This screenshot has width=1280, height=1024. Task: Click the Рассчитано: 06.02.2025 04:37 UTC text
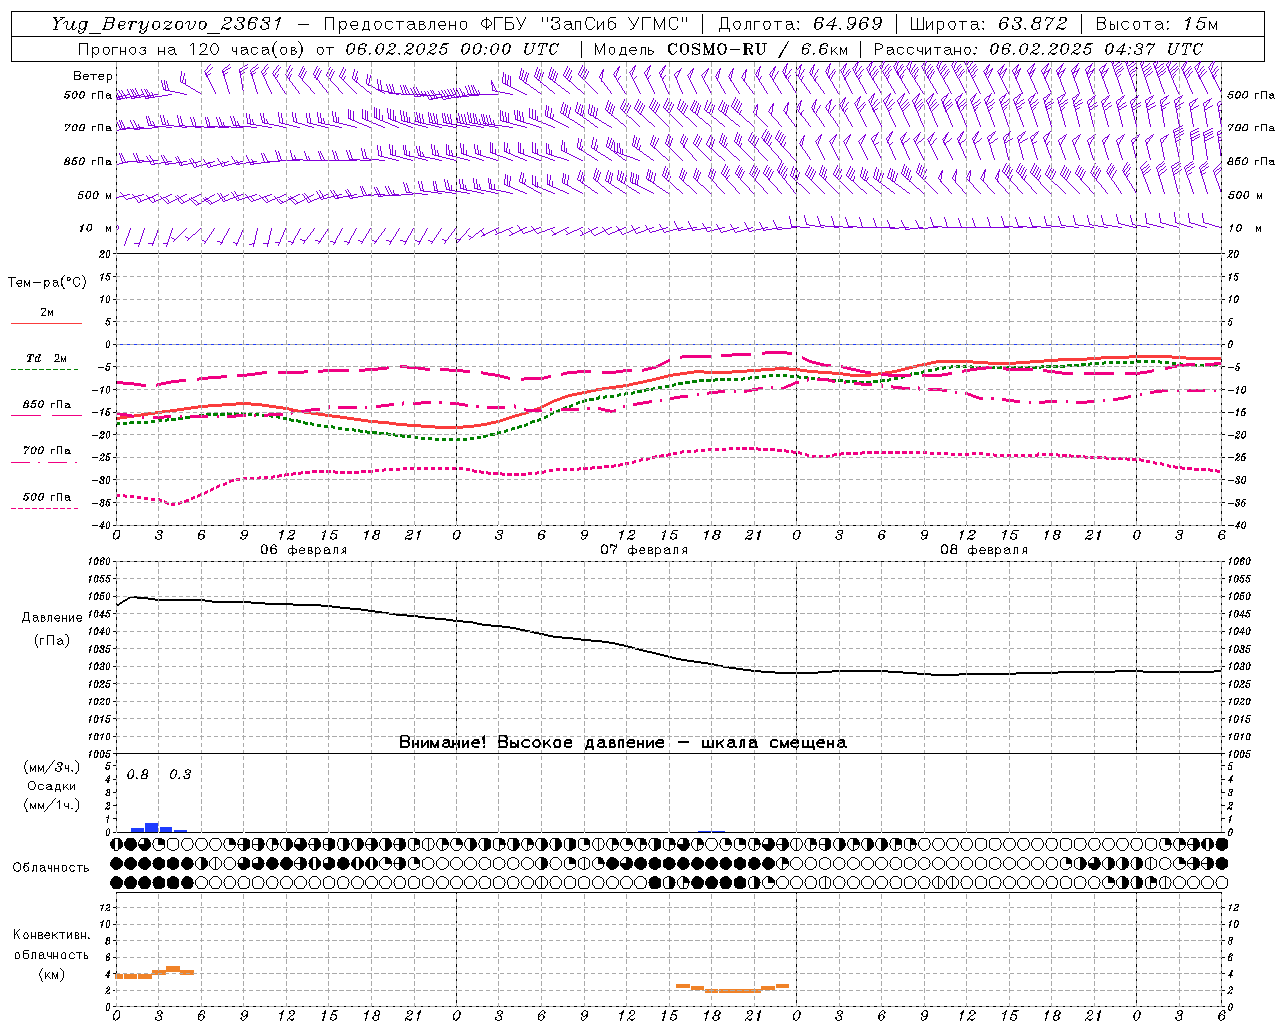pos(1038,49)
